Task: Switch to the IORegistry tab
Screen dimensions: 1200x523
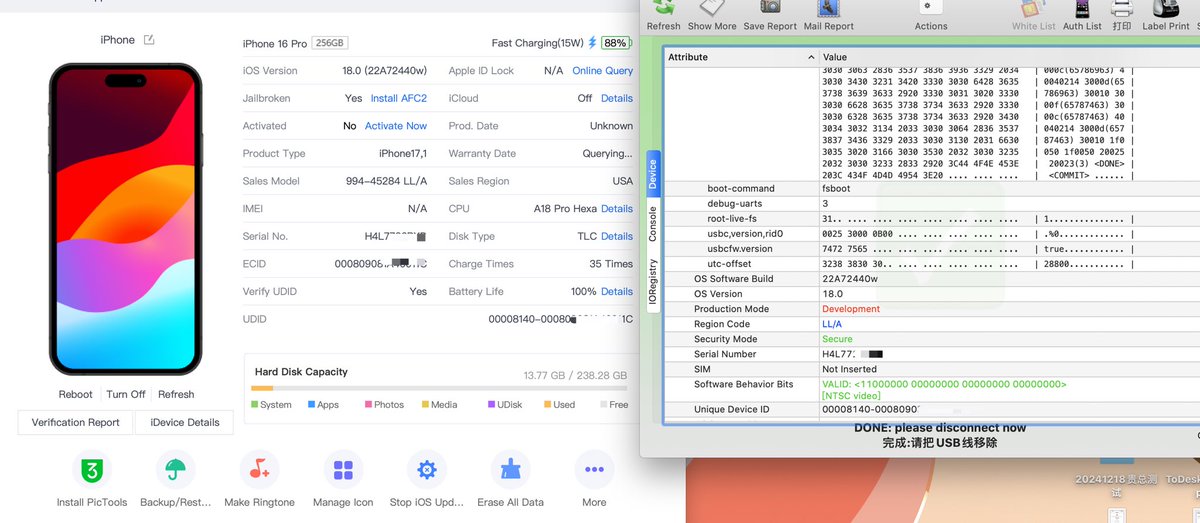Action: pos(652,283)
